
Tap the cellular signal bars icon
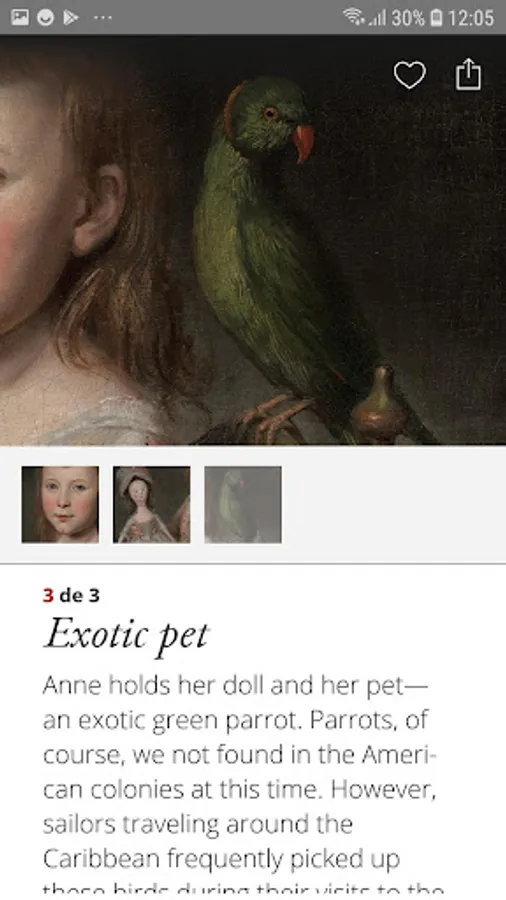pyautogui.click(x=377, y=18)
